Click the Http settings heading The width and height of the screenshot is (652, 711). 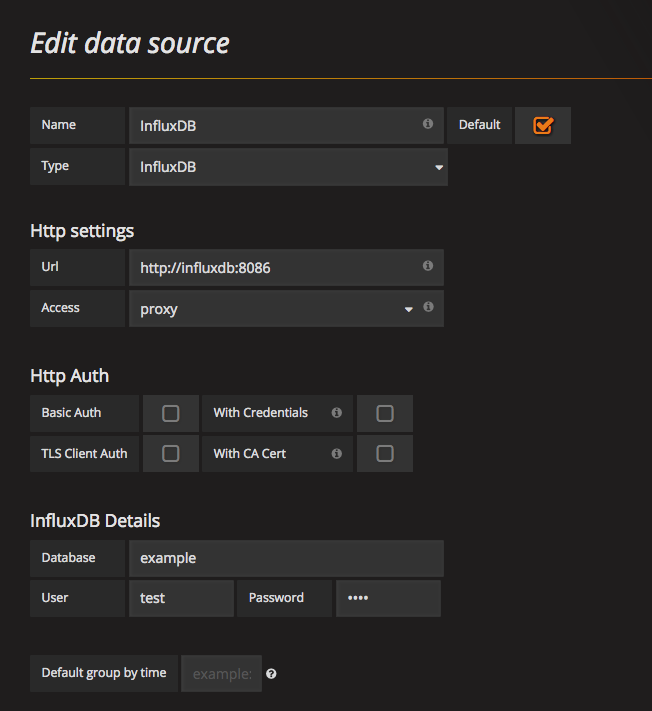pos(82,231)
